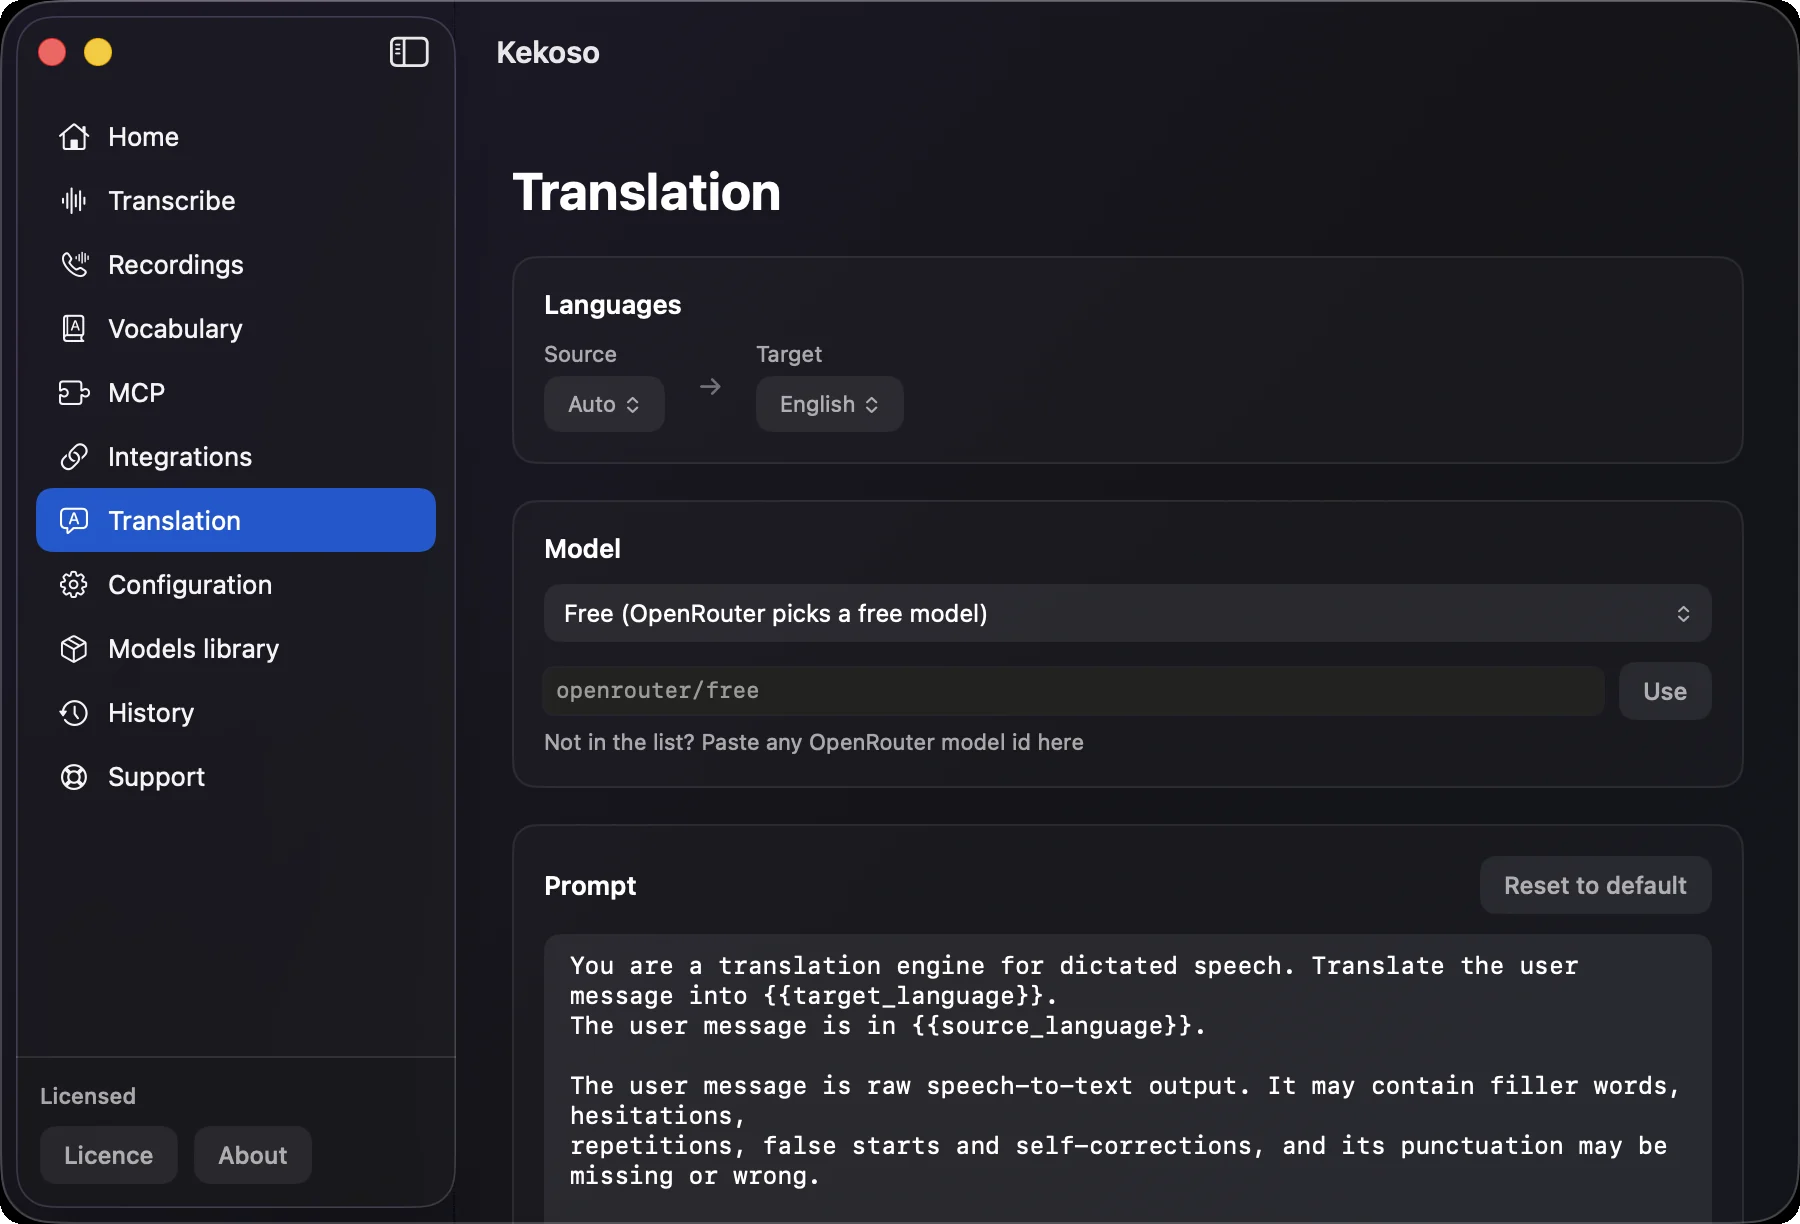Screen dimensions: 1800x1224
Task: Open the Transcribe section label
Action: tap(171, 201)
